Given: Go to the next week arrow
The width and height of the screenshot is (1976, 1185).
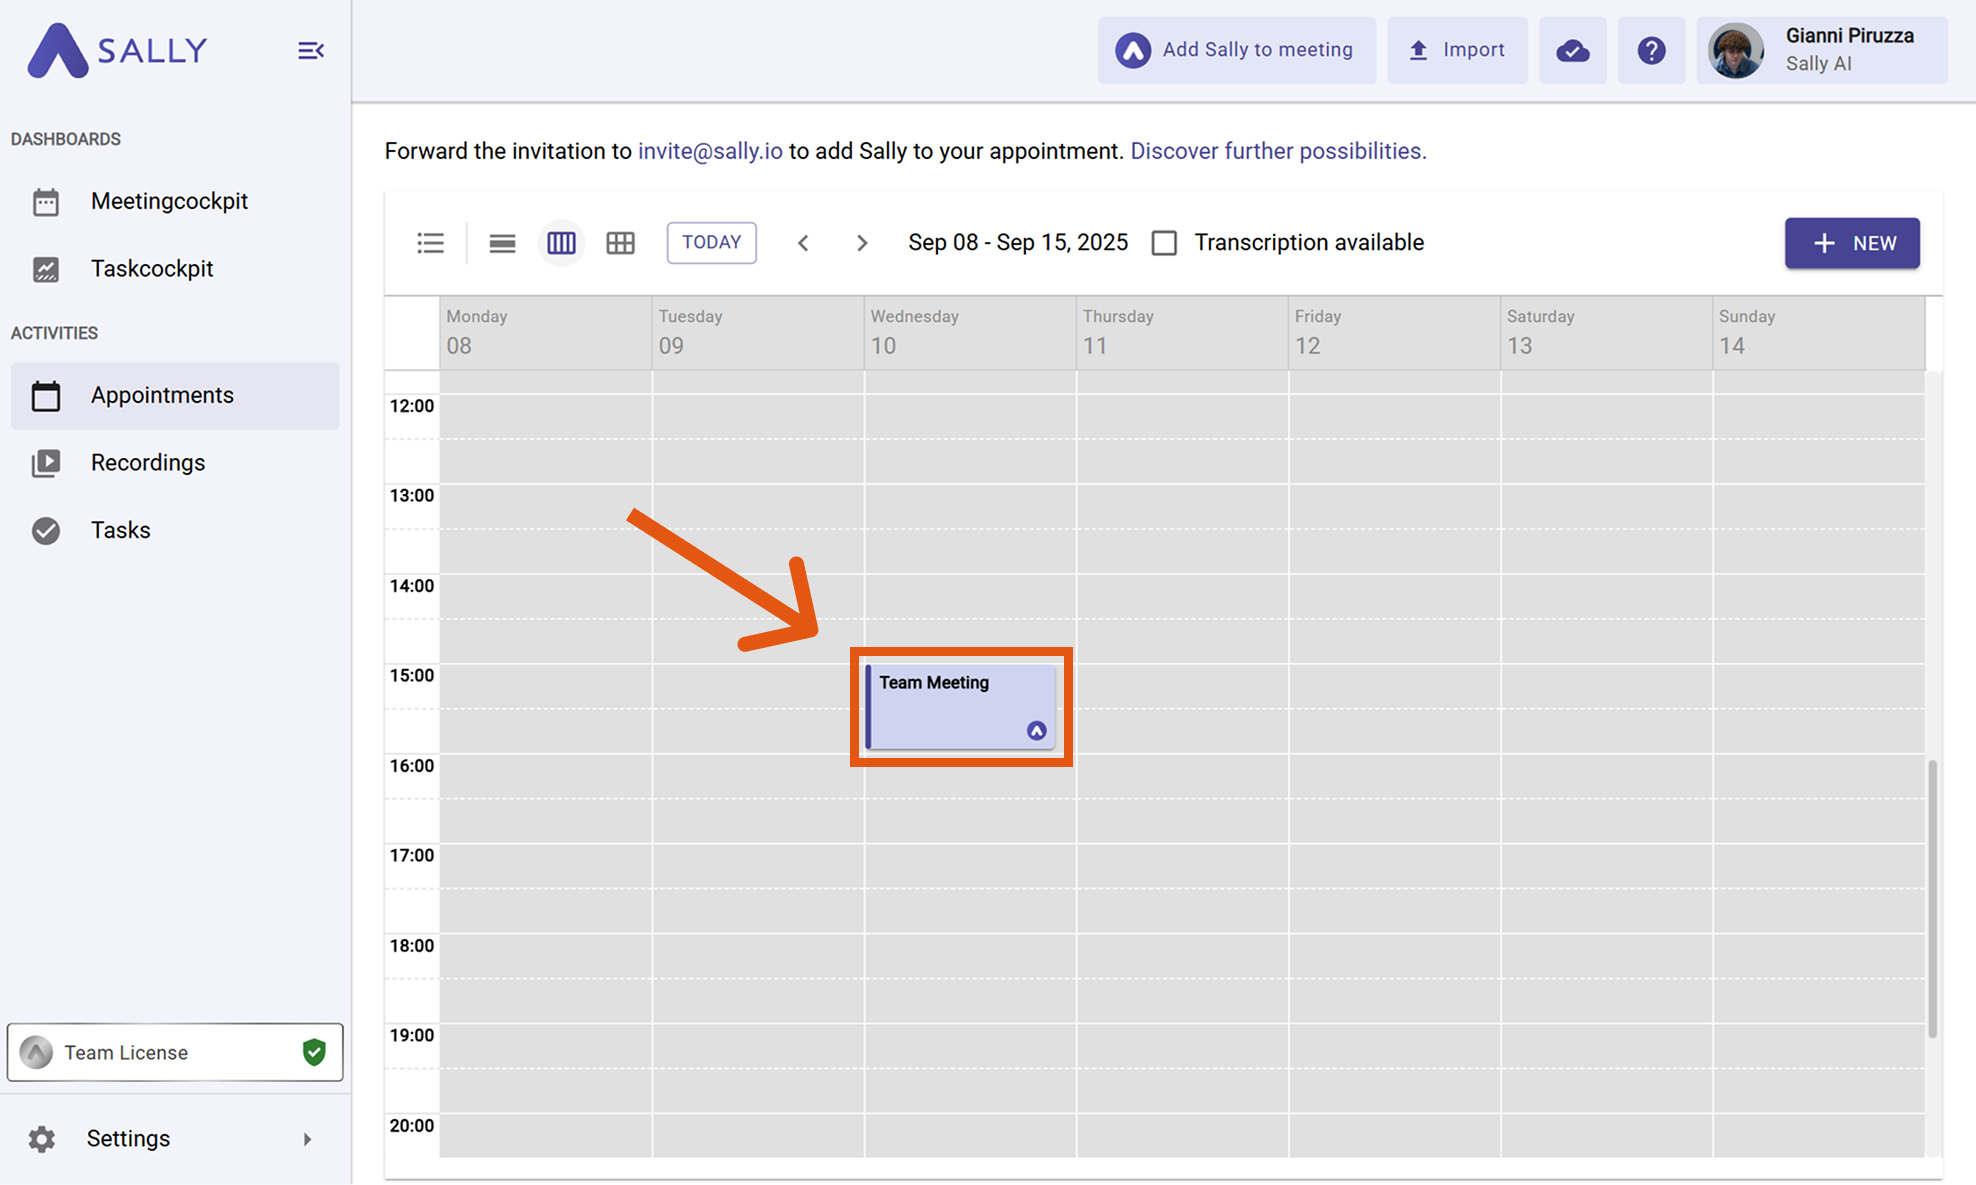Looking at the screenshot, I should click(862, 243).
